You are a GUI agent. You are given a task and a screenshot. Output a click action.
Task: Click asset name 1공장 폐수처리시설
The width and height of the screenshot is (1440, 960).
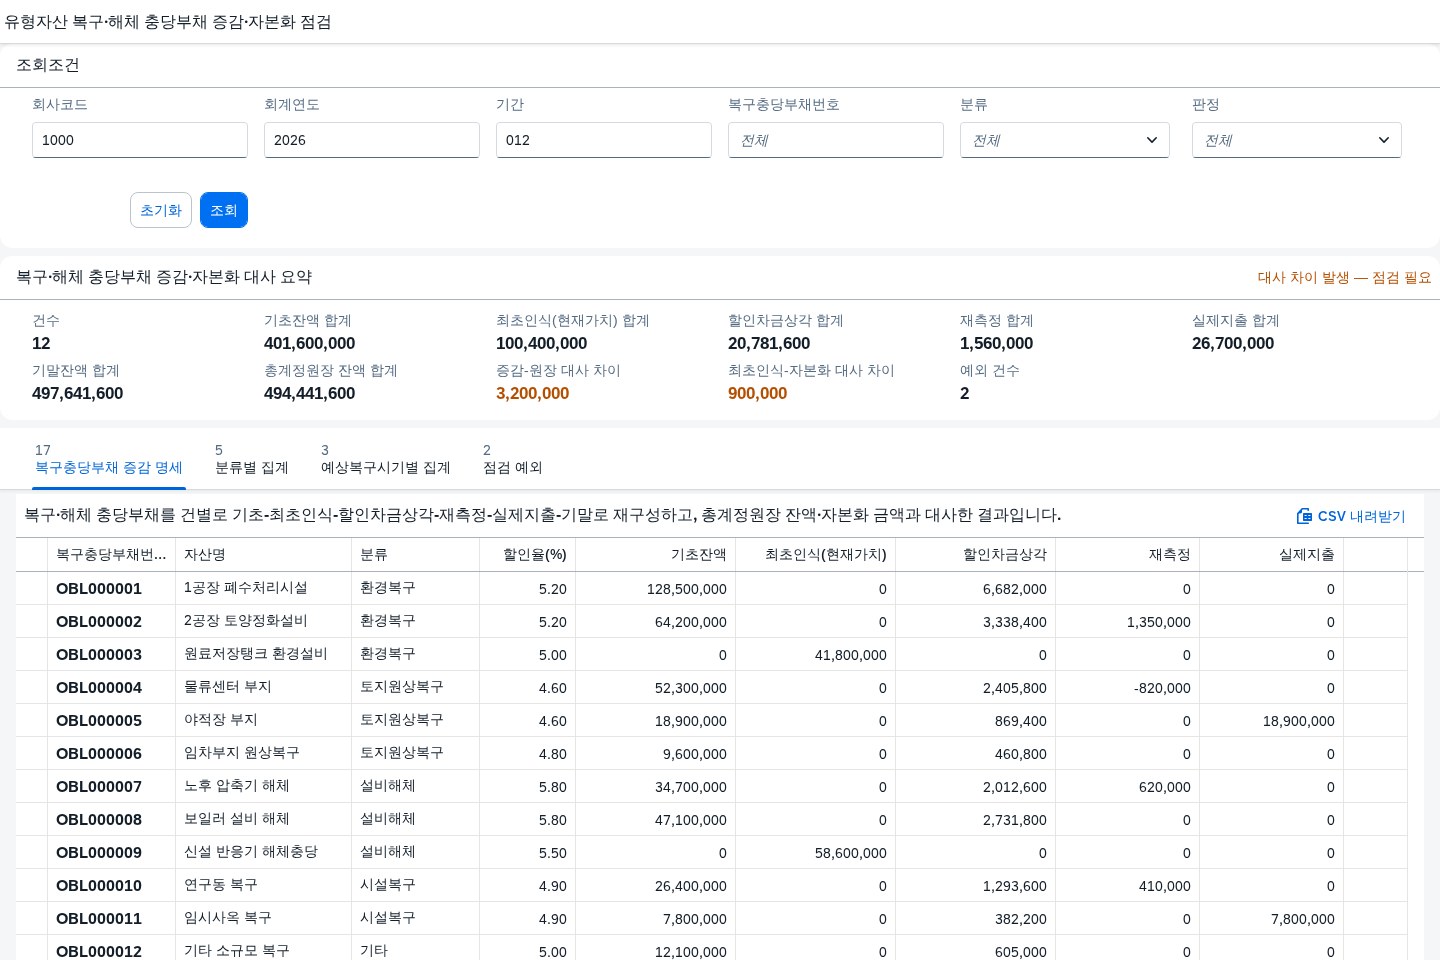246,588
